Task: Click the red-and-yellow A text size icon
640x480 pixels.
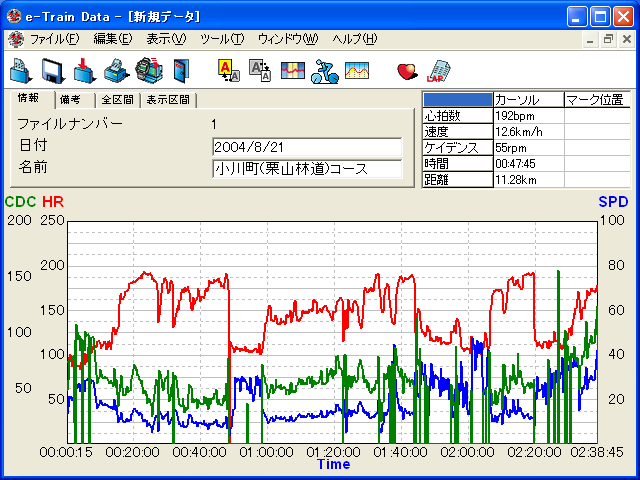Action: coord(227,70)
